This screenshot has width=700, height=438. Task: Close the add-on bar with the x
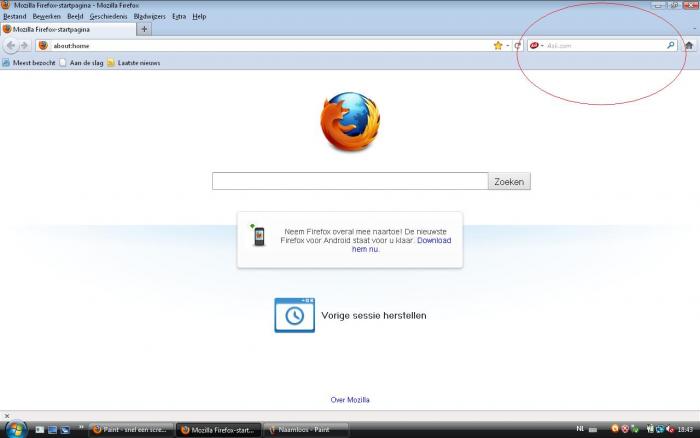click(7, 416)
